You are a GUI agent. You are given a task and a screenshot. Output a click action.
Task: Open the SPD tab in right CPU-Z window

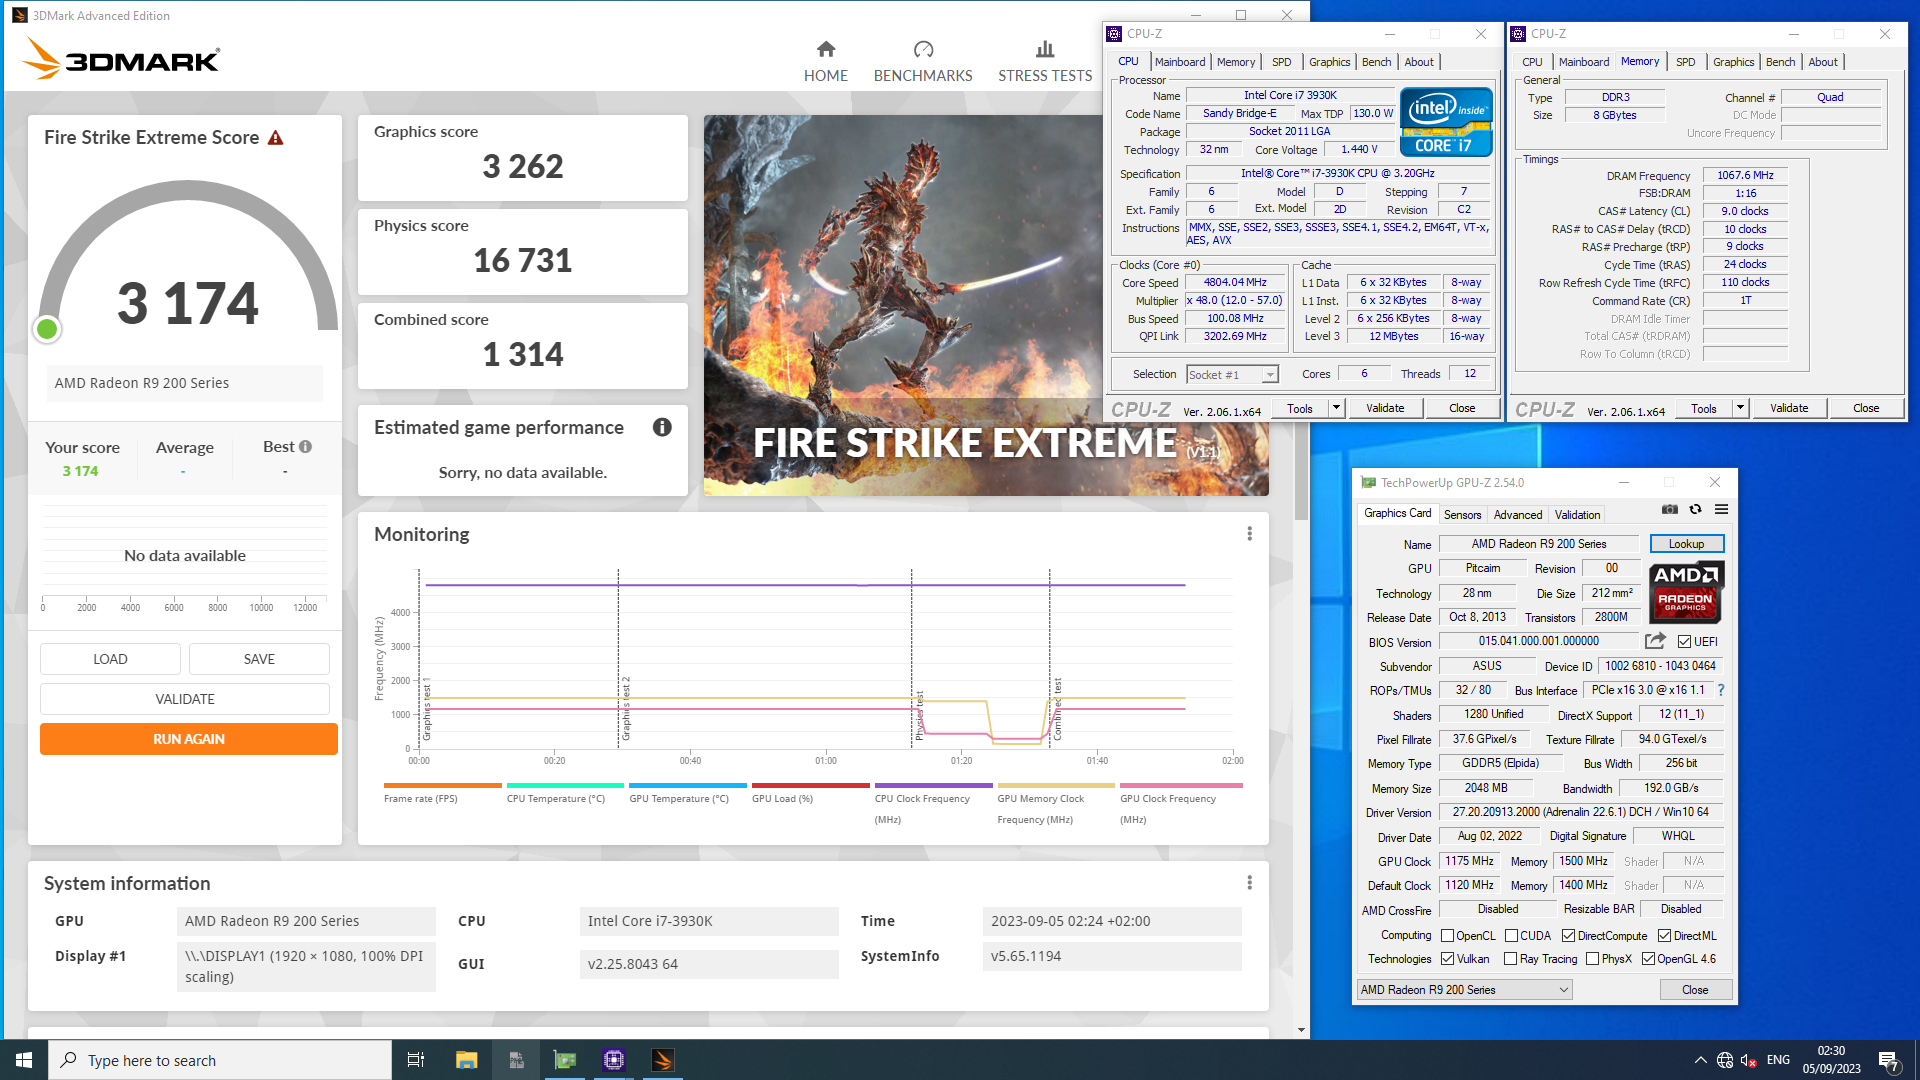(1685, 62)
